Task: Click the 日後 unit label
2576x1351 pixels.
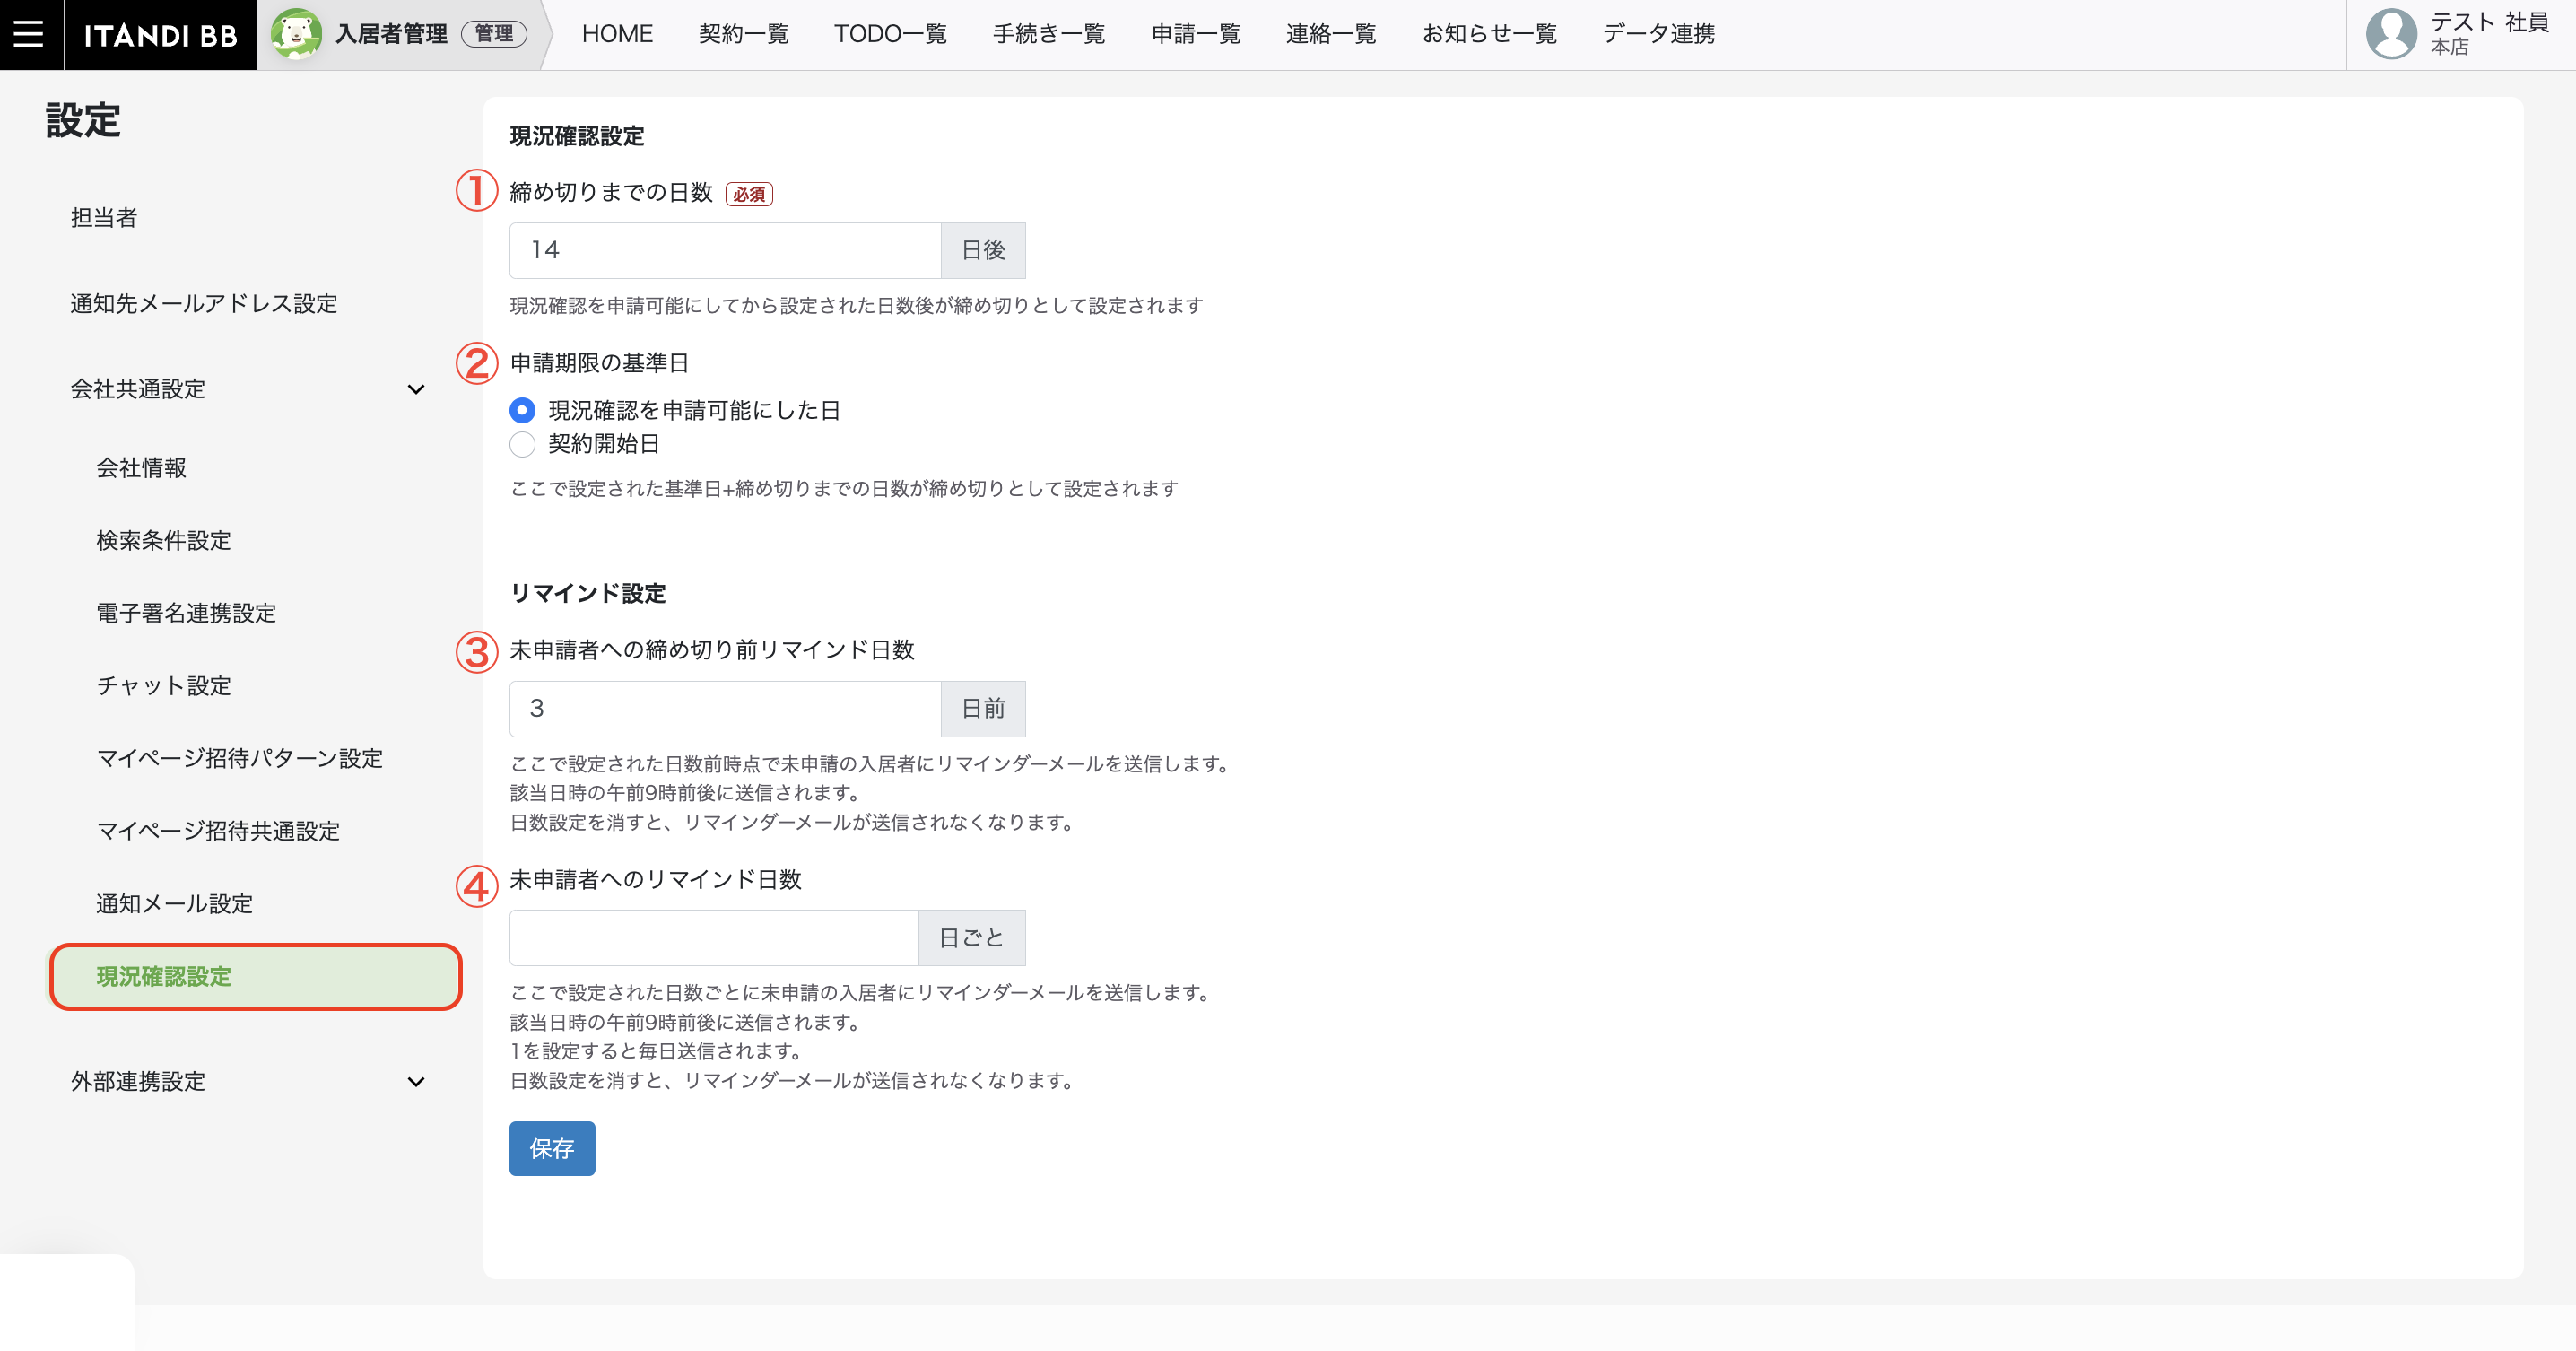Action: click(x=983, y=250)
